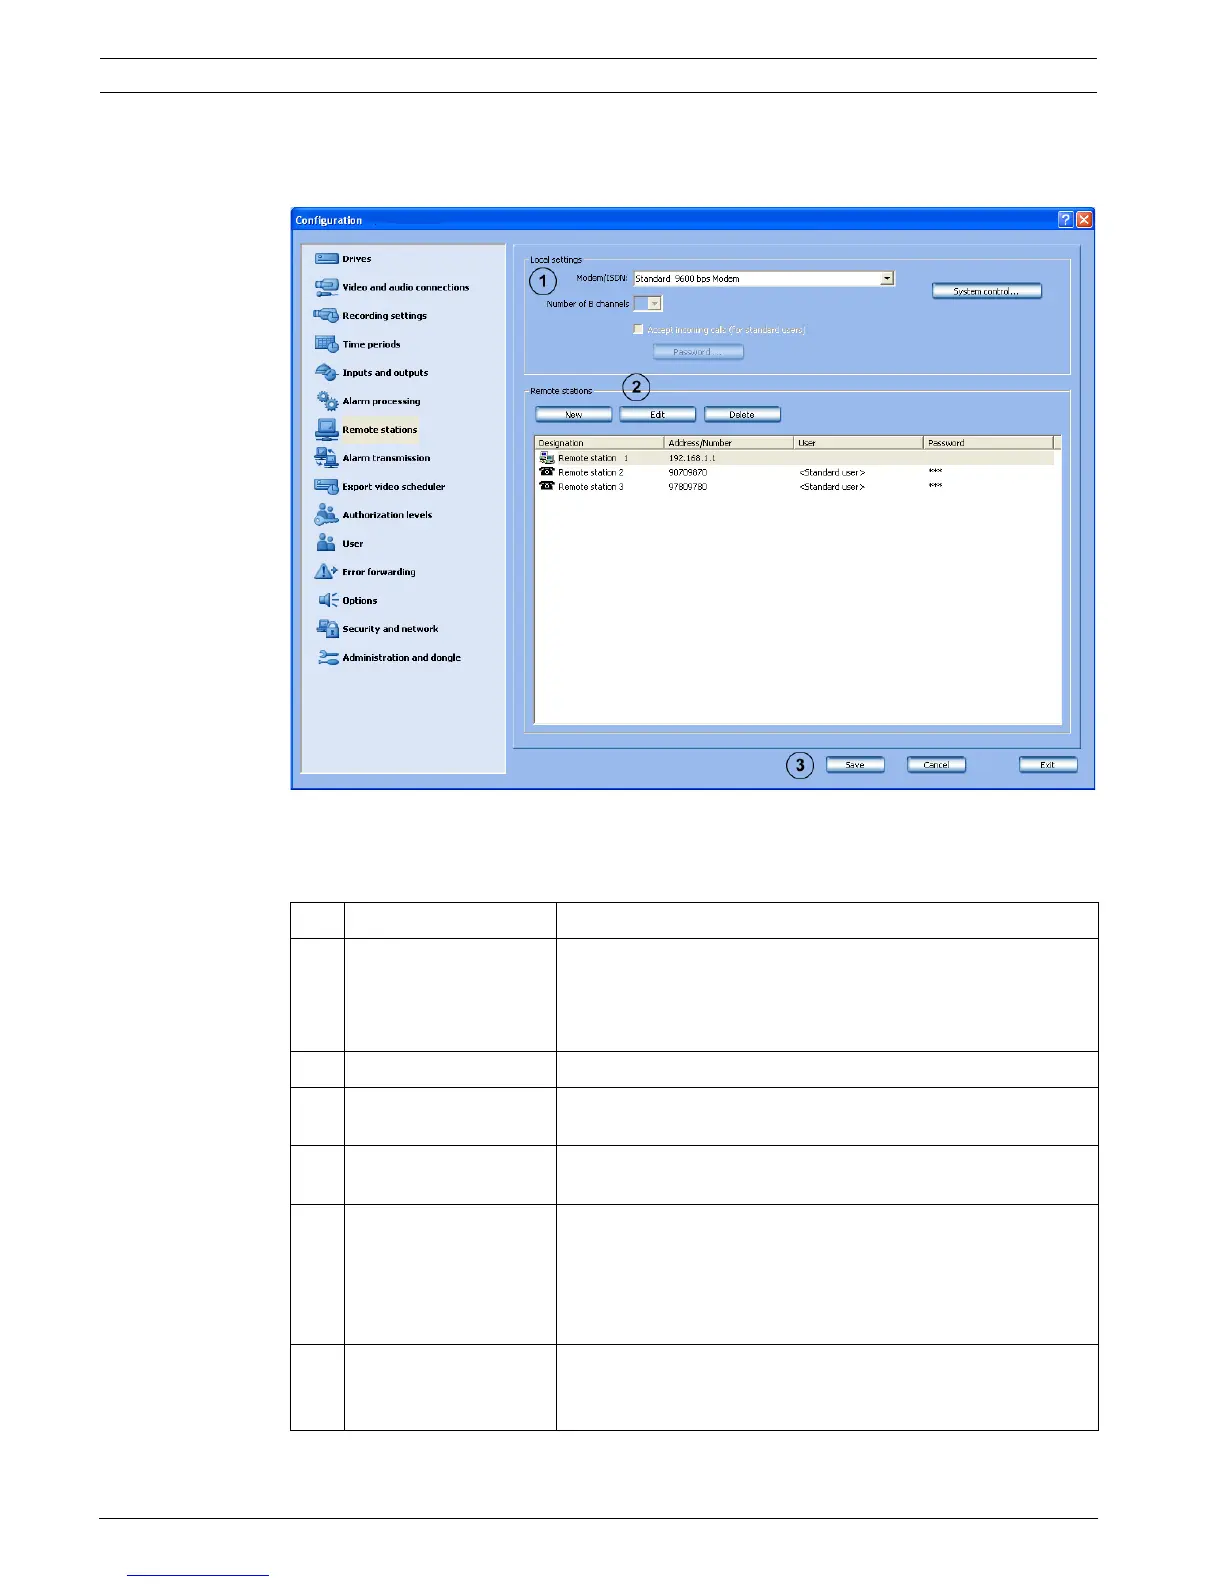Select Inputs and outputs icon
Image resolution: width=1224 pixels, height=1584 pixels.
pos(327,373)
